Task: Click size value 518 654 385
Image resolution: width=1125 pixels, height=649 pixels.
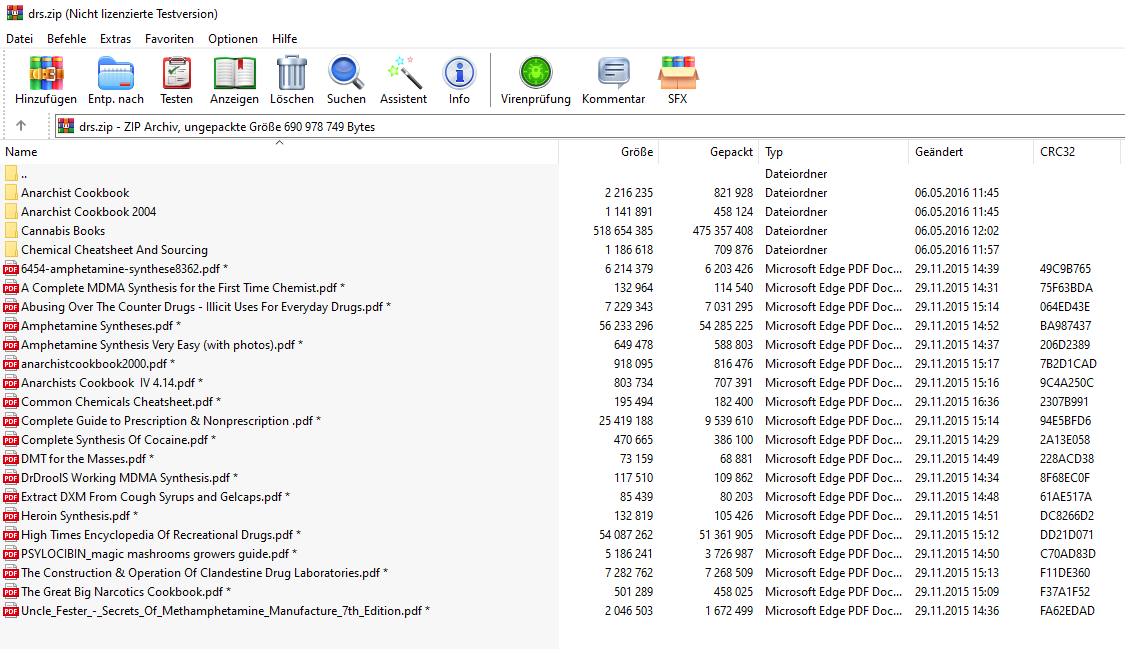Action: (x=623, y=231)
